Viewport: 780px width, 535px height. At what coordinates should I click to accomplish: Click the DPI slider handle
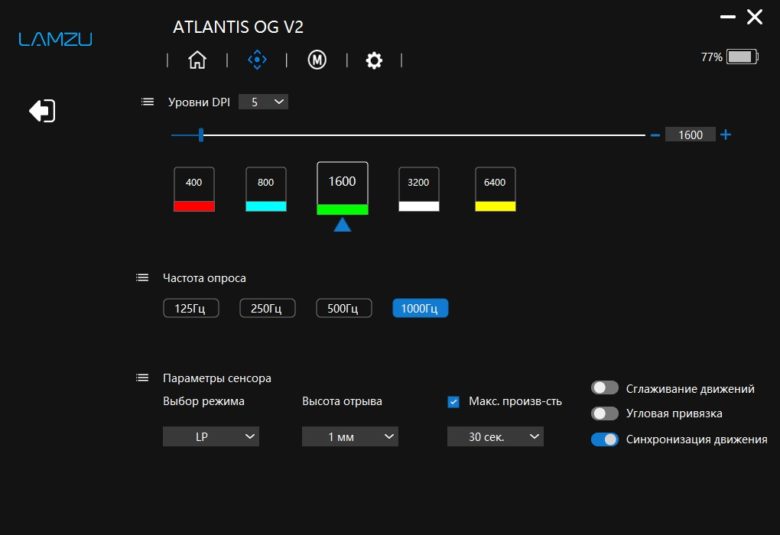point(201,135)
